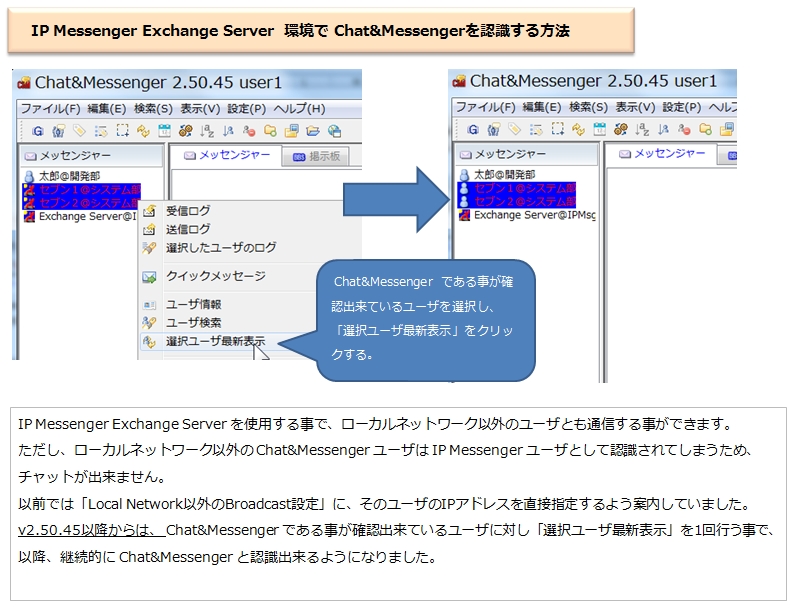Click メッセンジャー user-list header in right window
The width and height of the screenshot is (796, 614).
pyautogui.click(x=526, y=154)
